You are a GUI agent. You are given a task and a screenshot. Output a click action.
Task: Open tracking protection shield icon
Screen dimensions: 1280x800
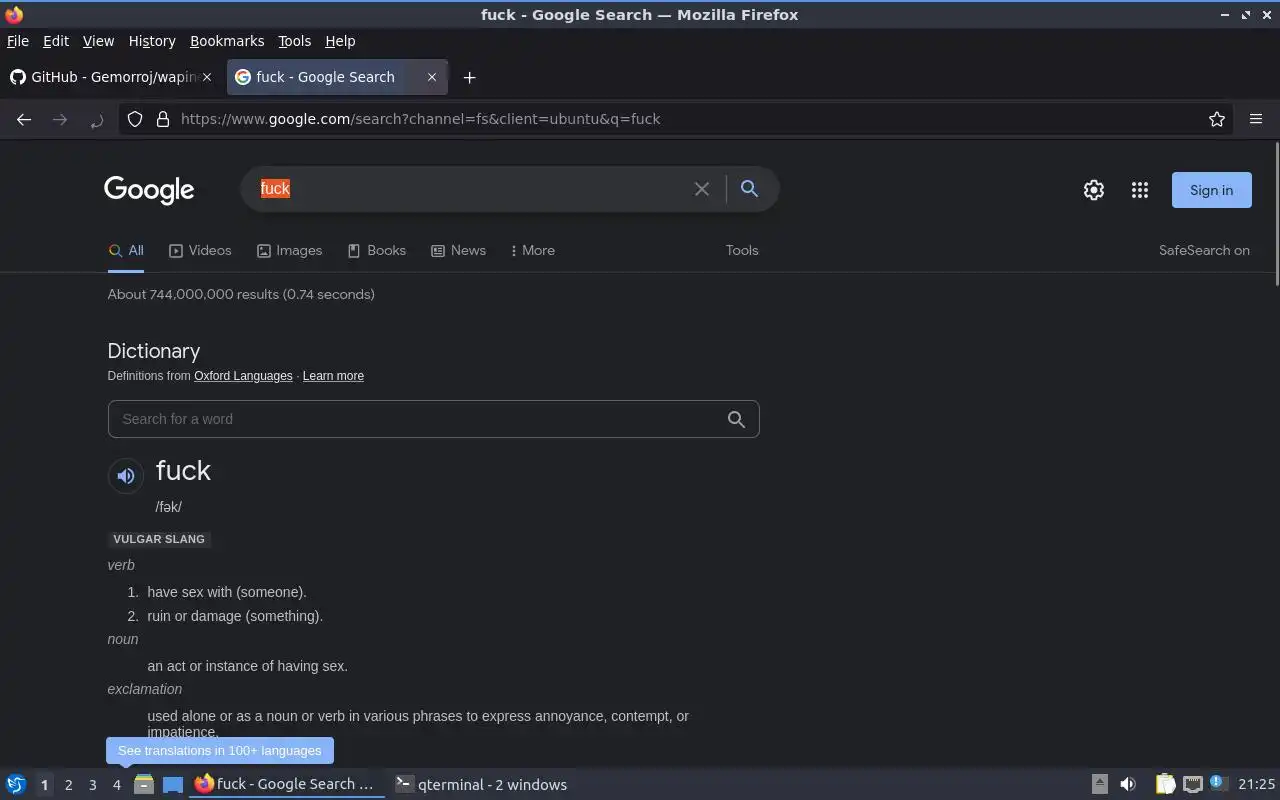tap(135, 119)
